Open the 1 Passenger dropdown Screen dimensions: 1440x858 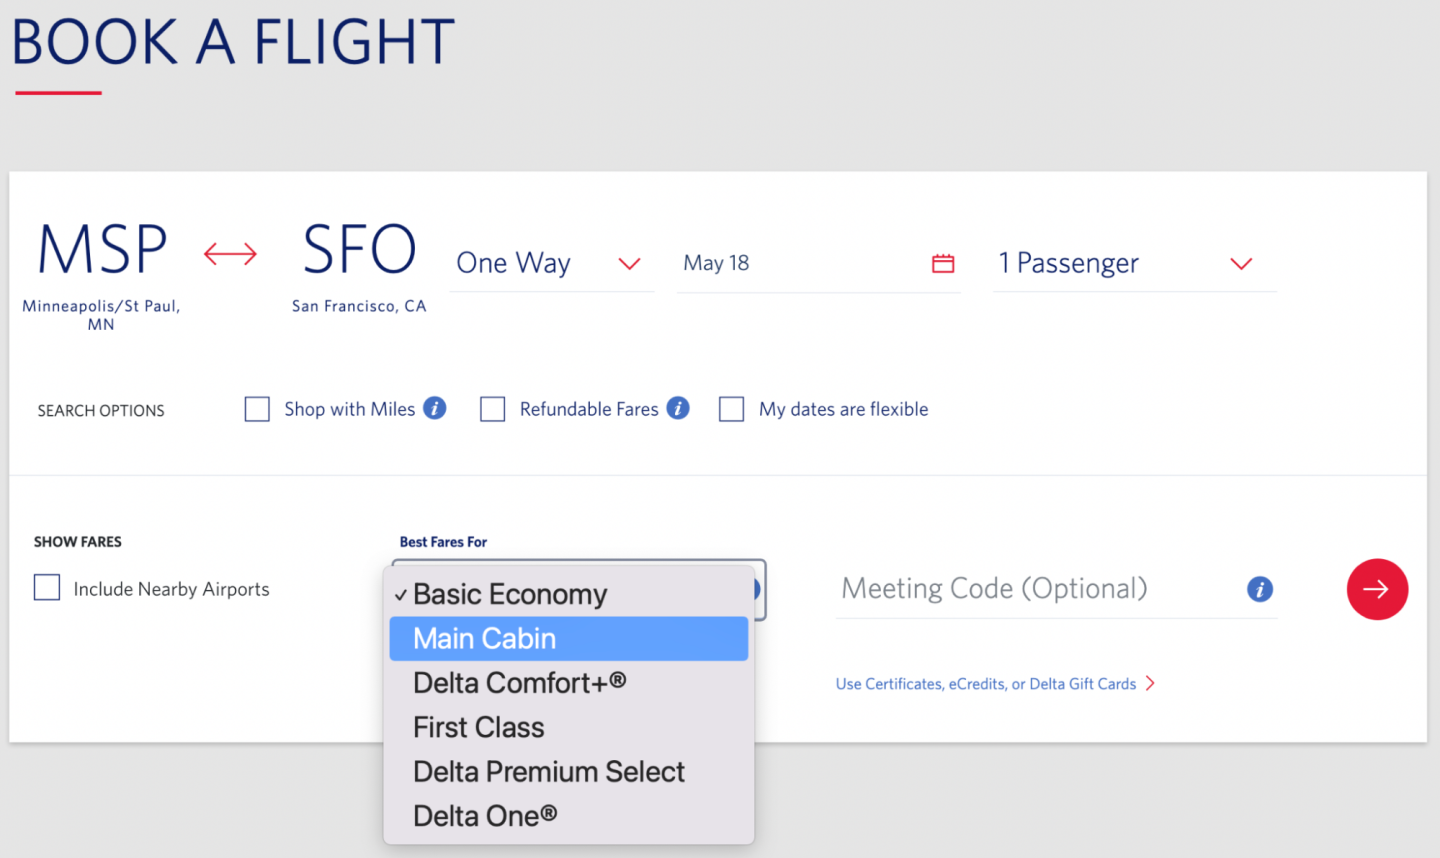point(1134,263)
